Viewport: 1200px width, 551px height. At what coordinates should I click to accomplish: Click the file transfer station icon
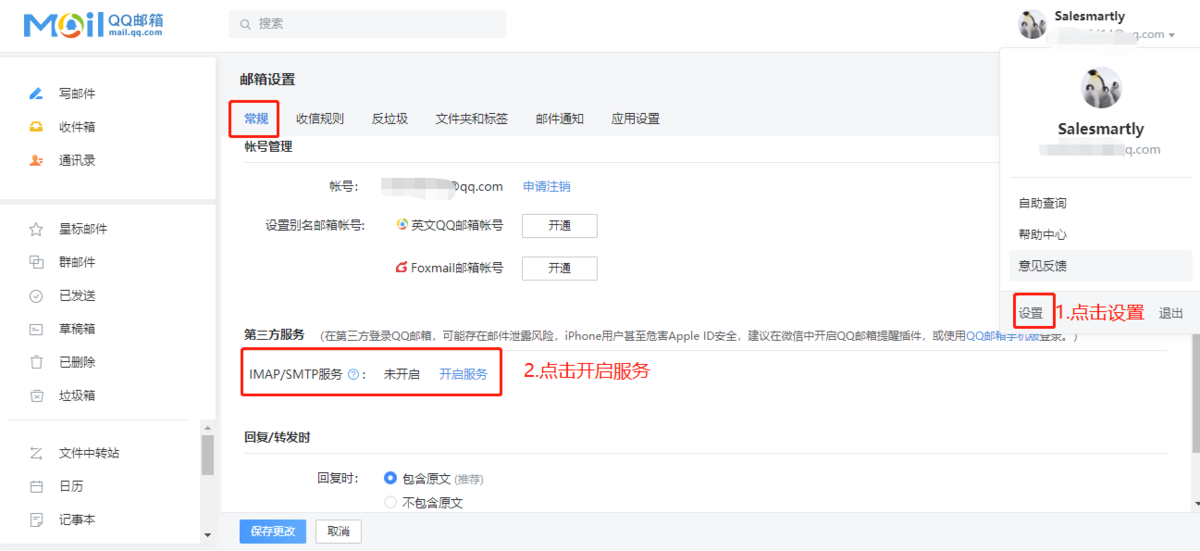click(x=36, y=453)
